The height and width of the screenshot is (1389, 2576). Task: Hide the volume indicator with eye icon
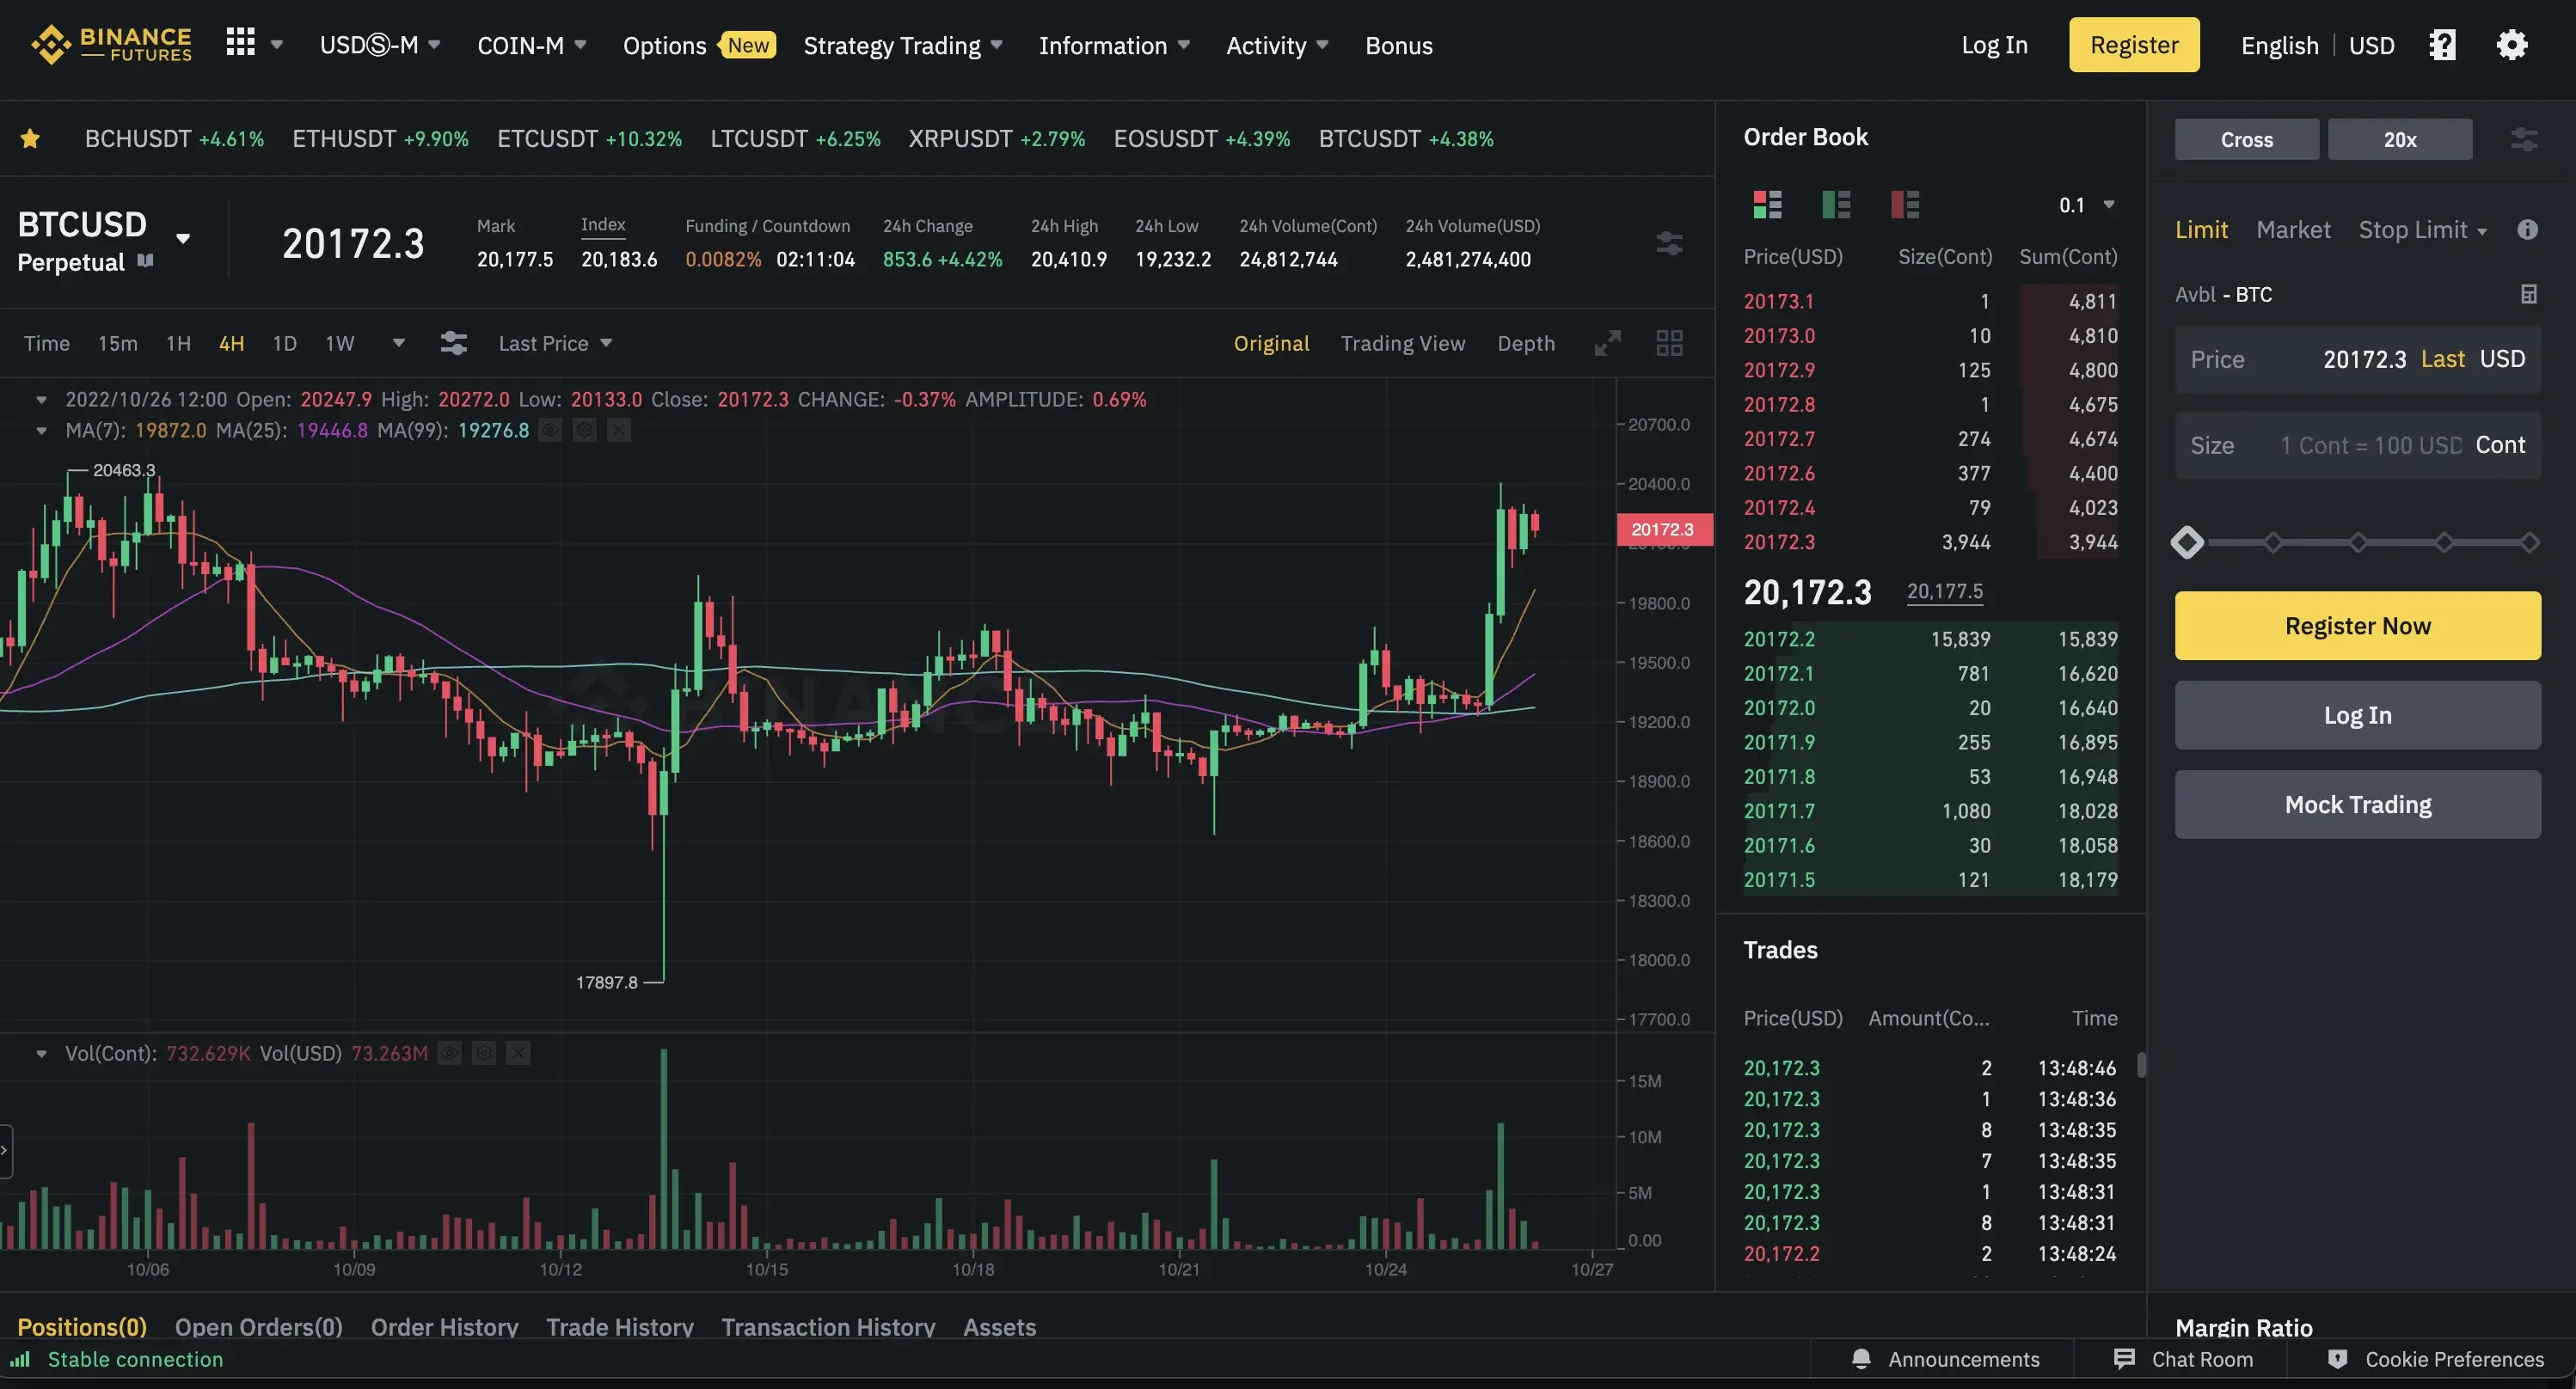(x=450, y=1053)
